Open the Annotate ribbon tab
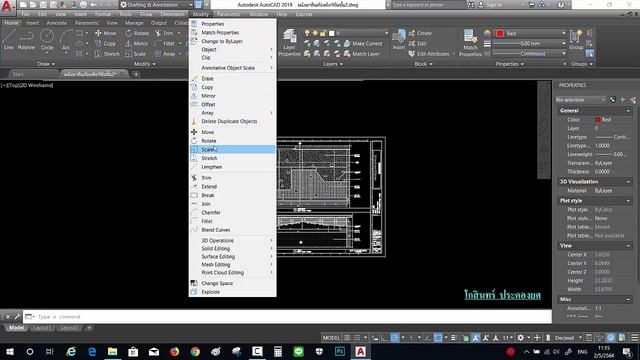Viewport: 640px width, 360px height. [x=57, y=23]
